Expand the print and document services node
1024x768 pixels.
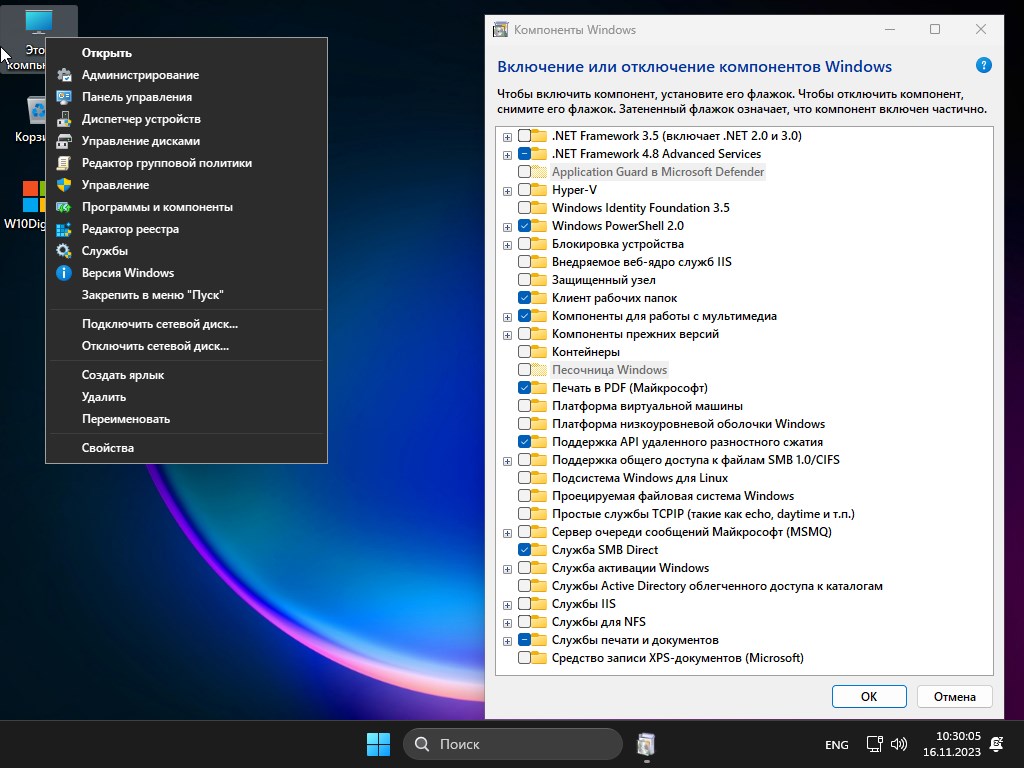tap(508, 640)
